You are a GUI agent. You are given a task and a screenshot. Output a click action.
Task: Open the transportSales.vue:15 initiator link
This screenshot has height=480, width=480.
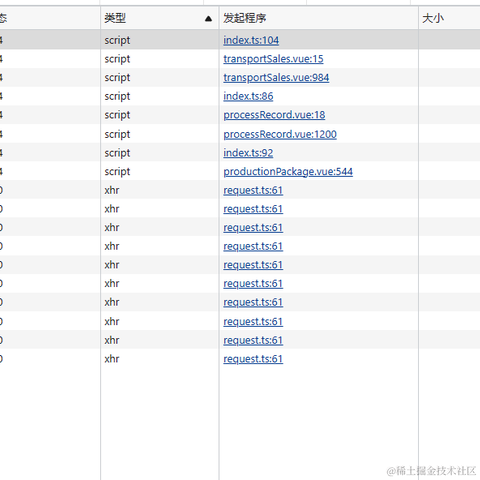[273, 59]
